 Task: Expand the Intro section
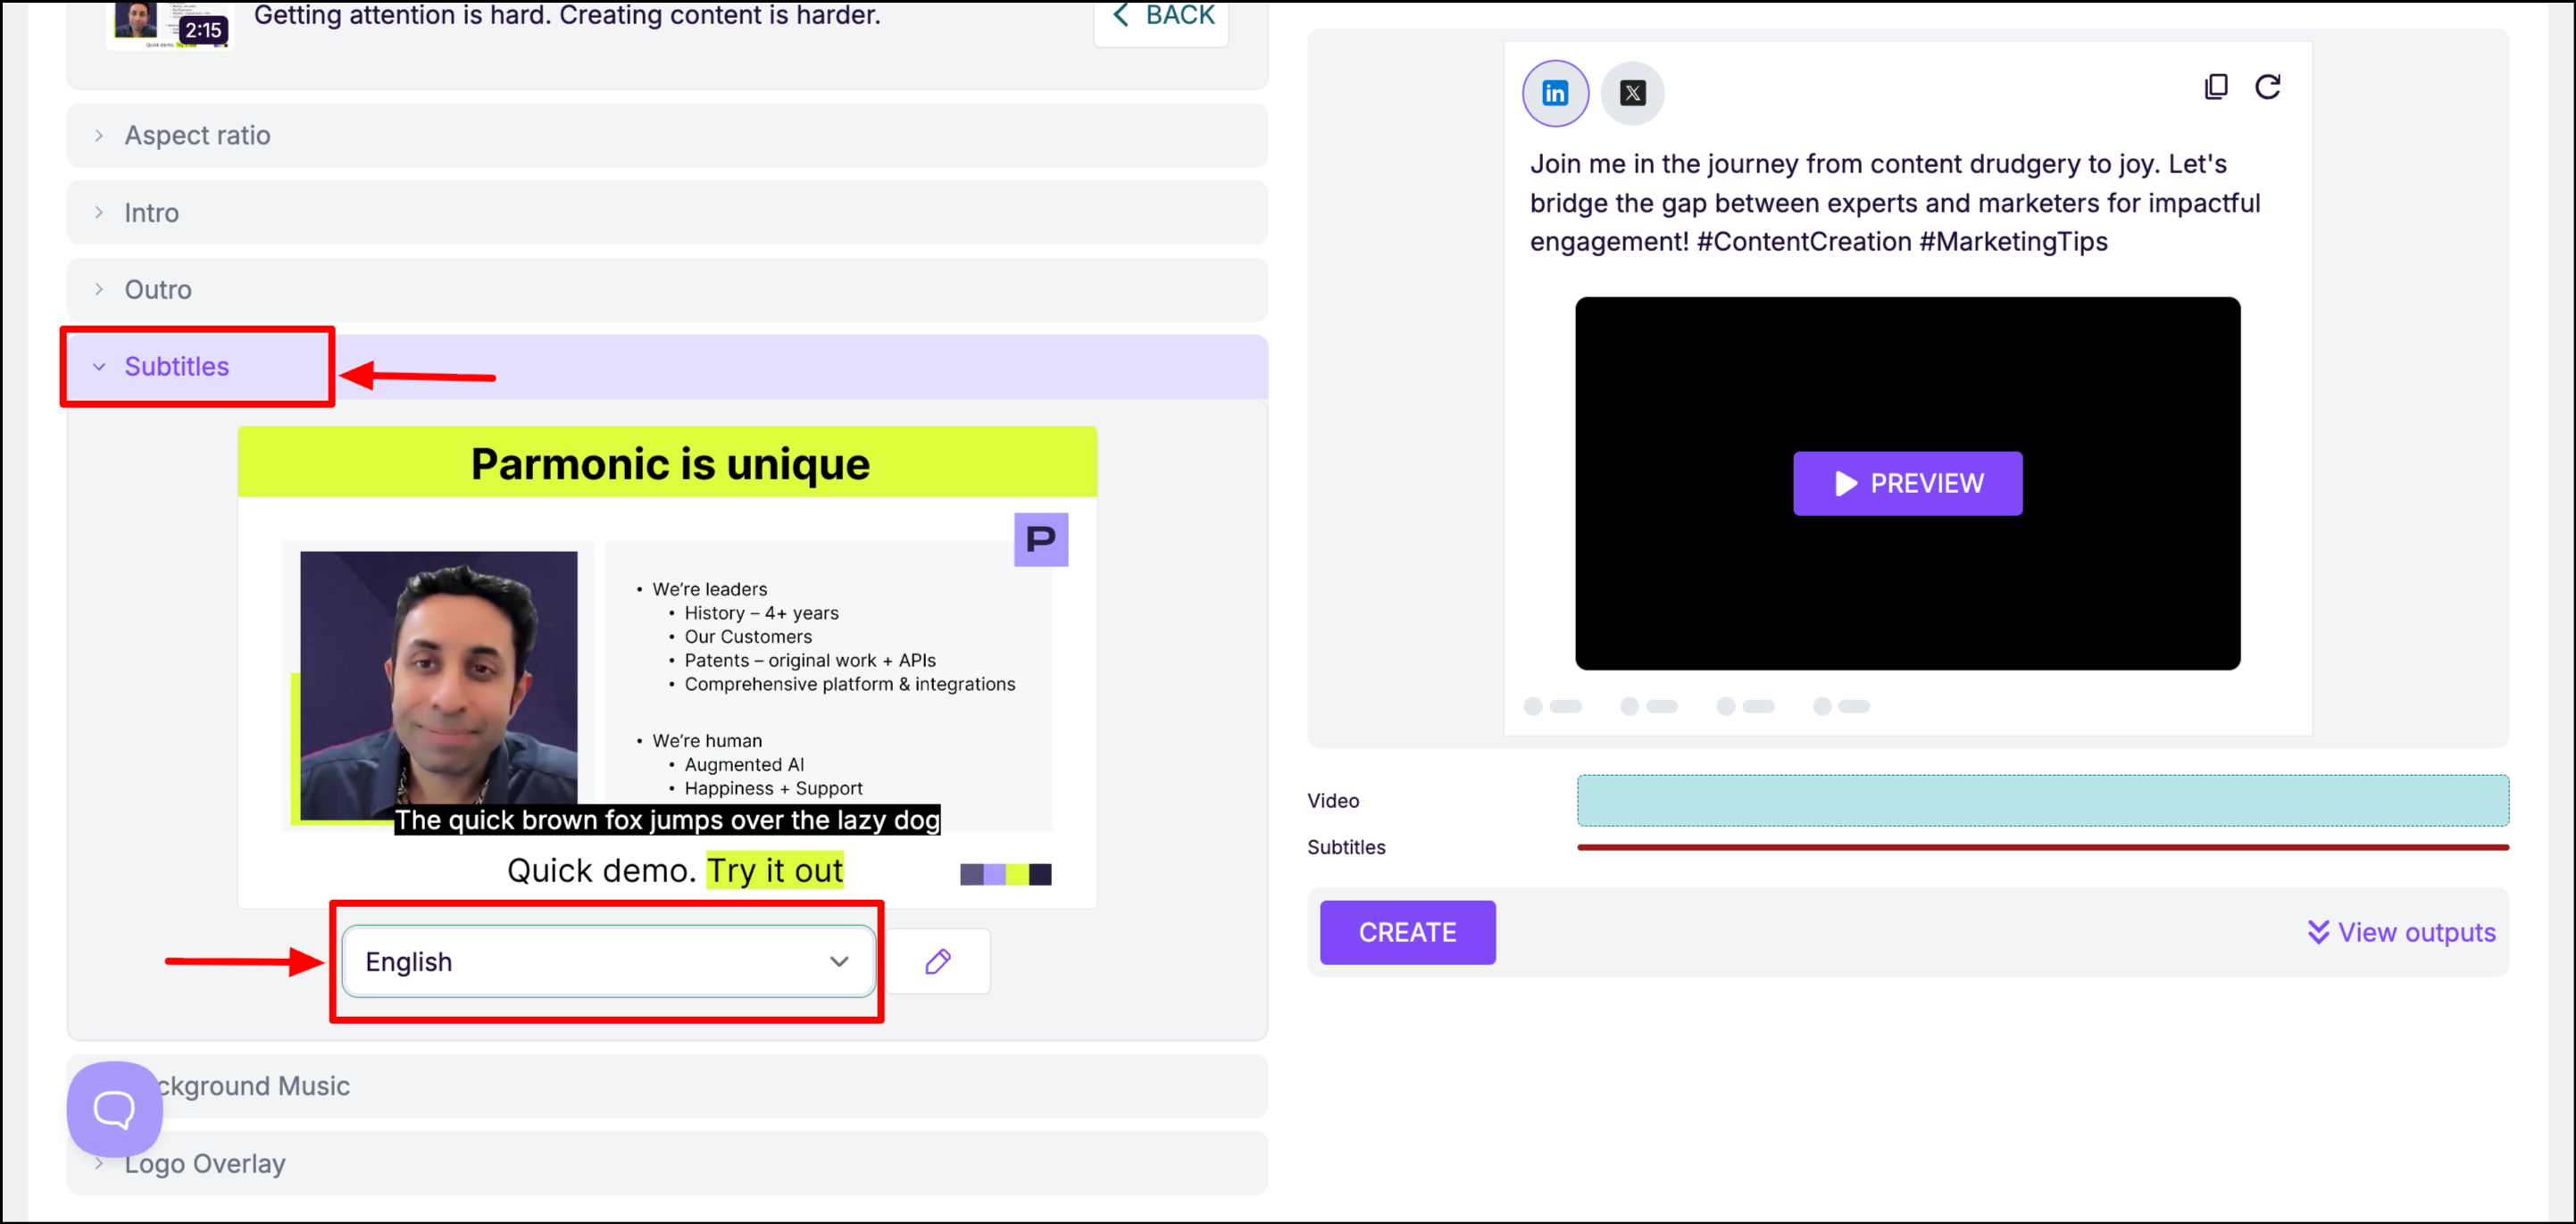point(667,212)
